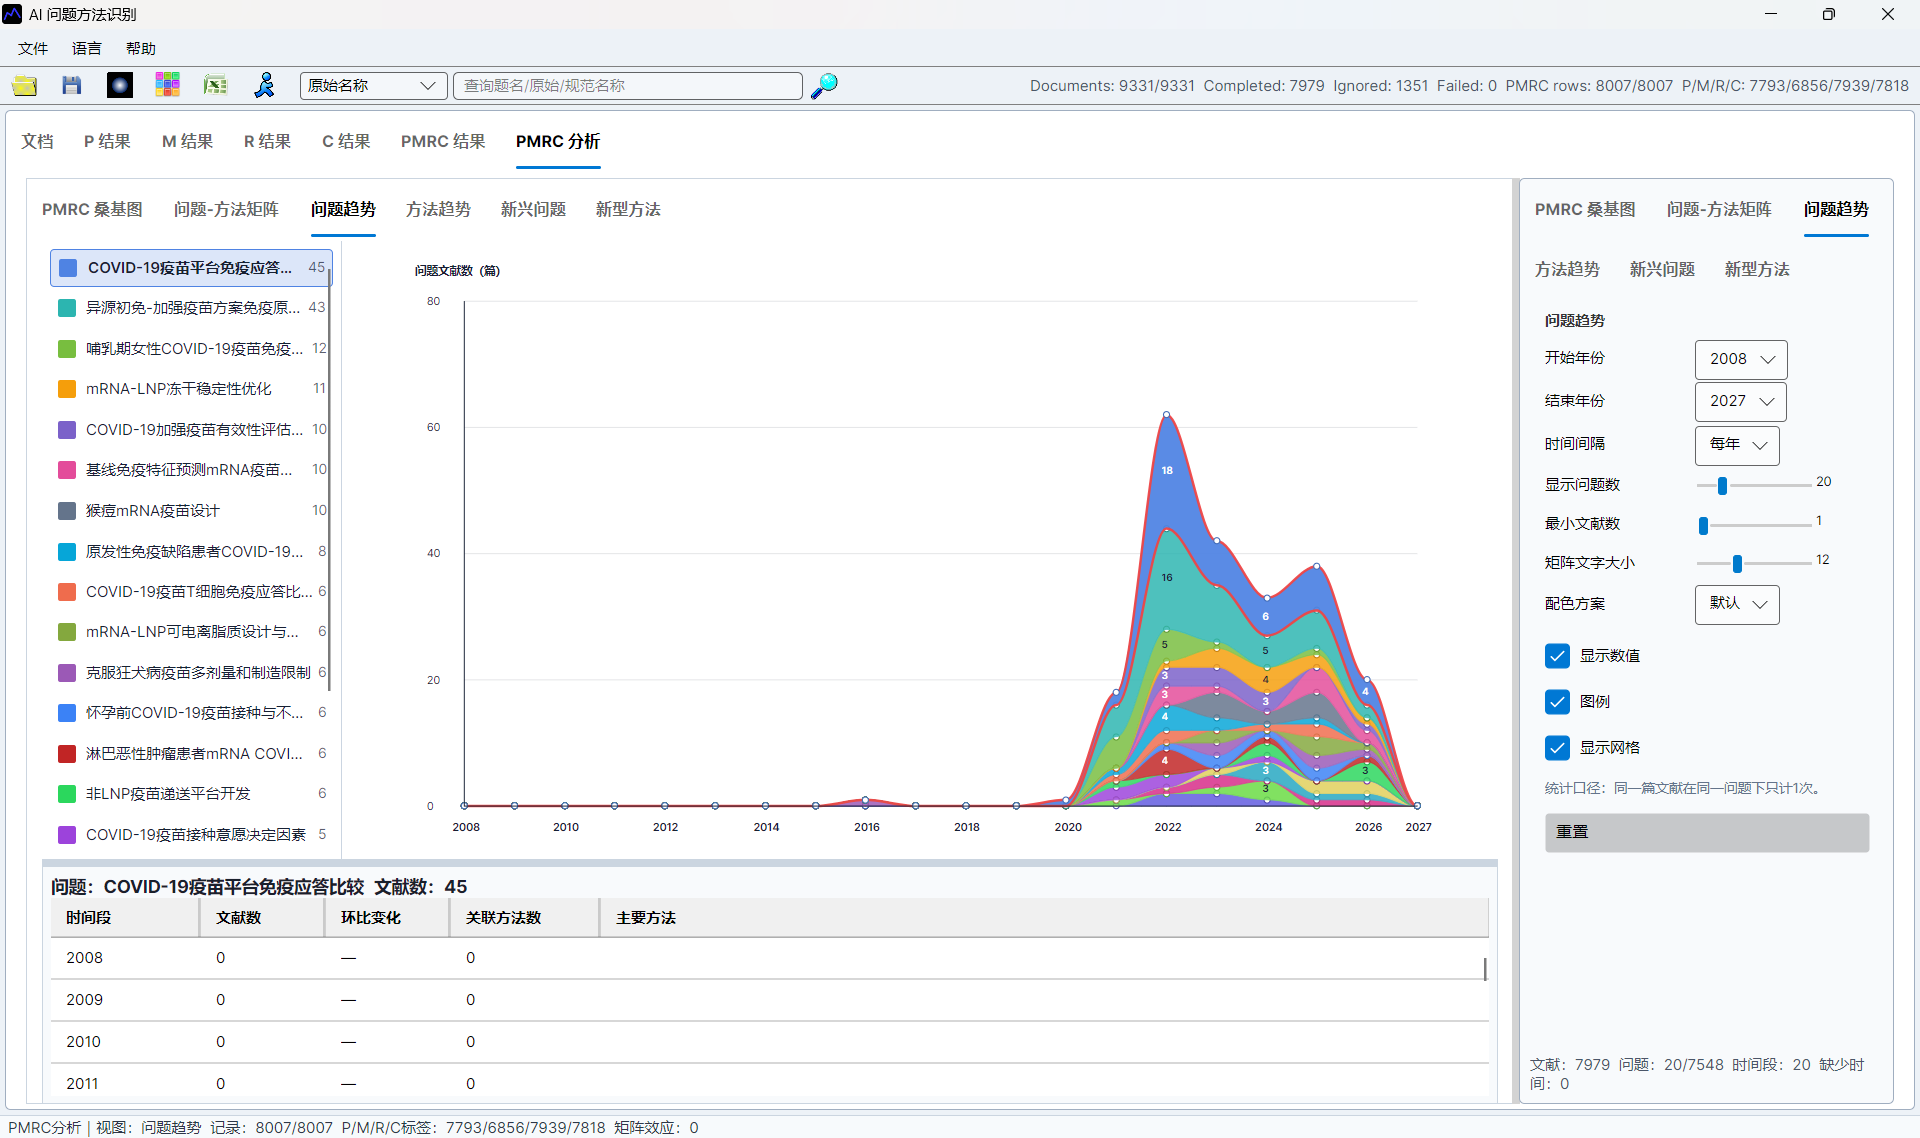Select legend item COVID-19疫苗T细胞免疫应答比
1920x1138 pixels.
(191, 592)
